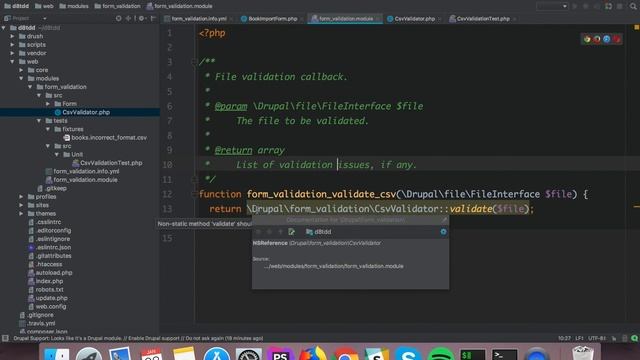Select CsvValidator.php in project tree
This screenshot has height=360, width=640.
pos(86,112)
